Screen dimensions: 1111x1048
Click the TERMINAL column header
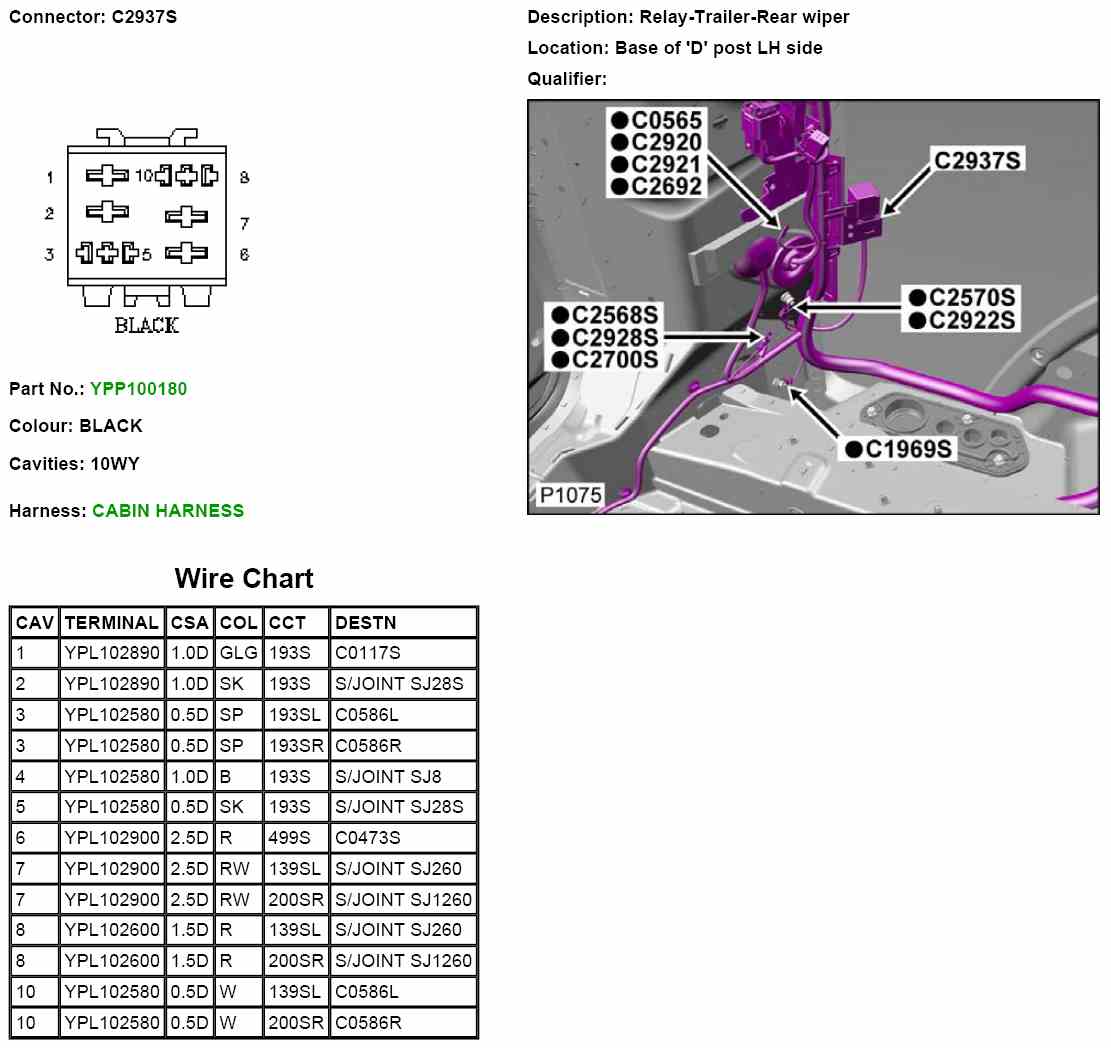111,623
